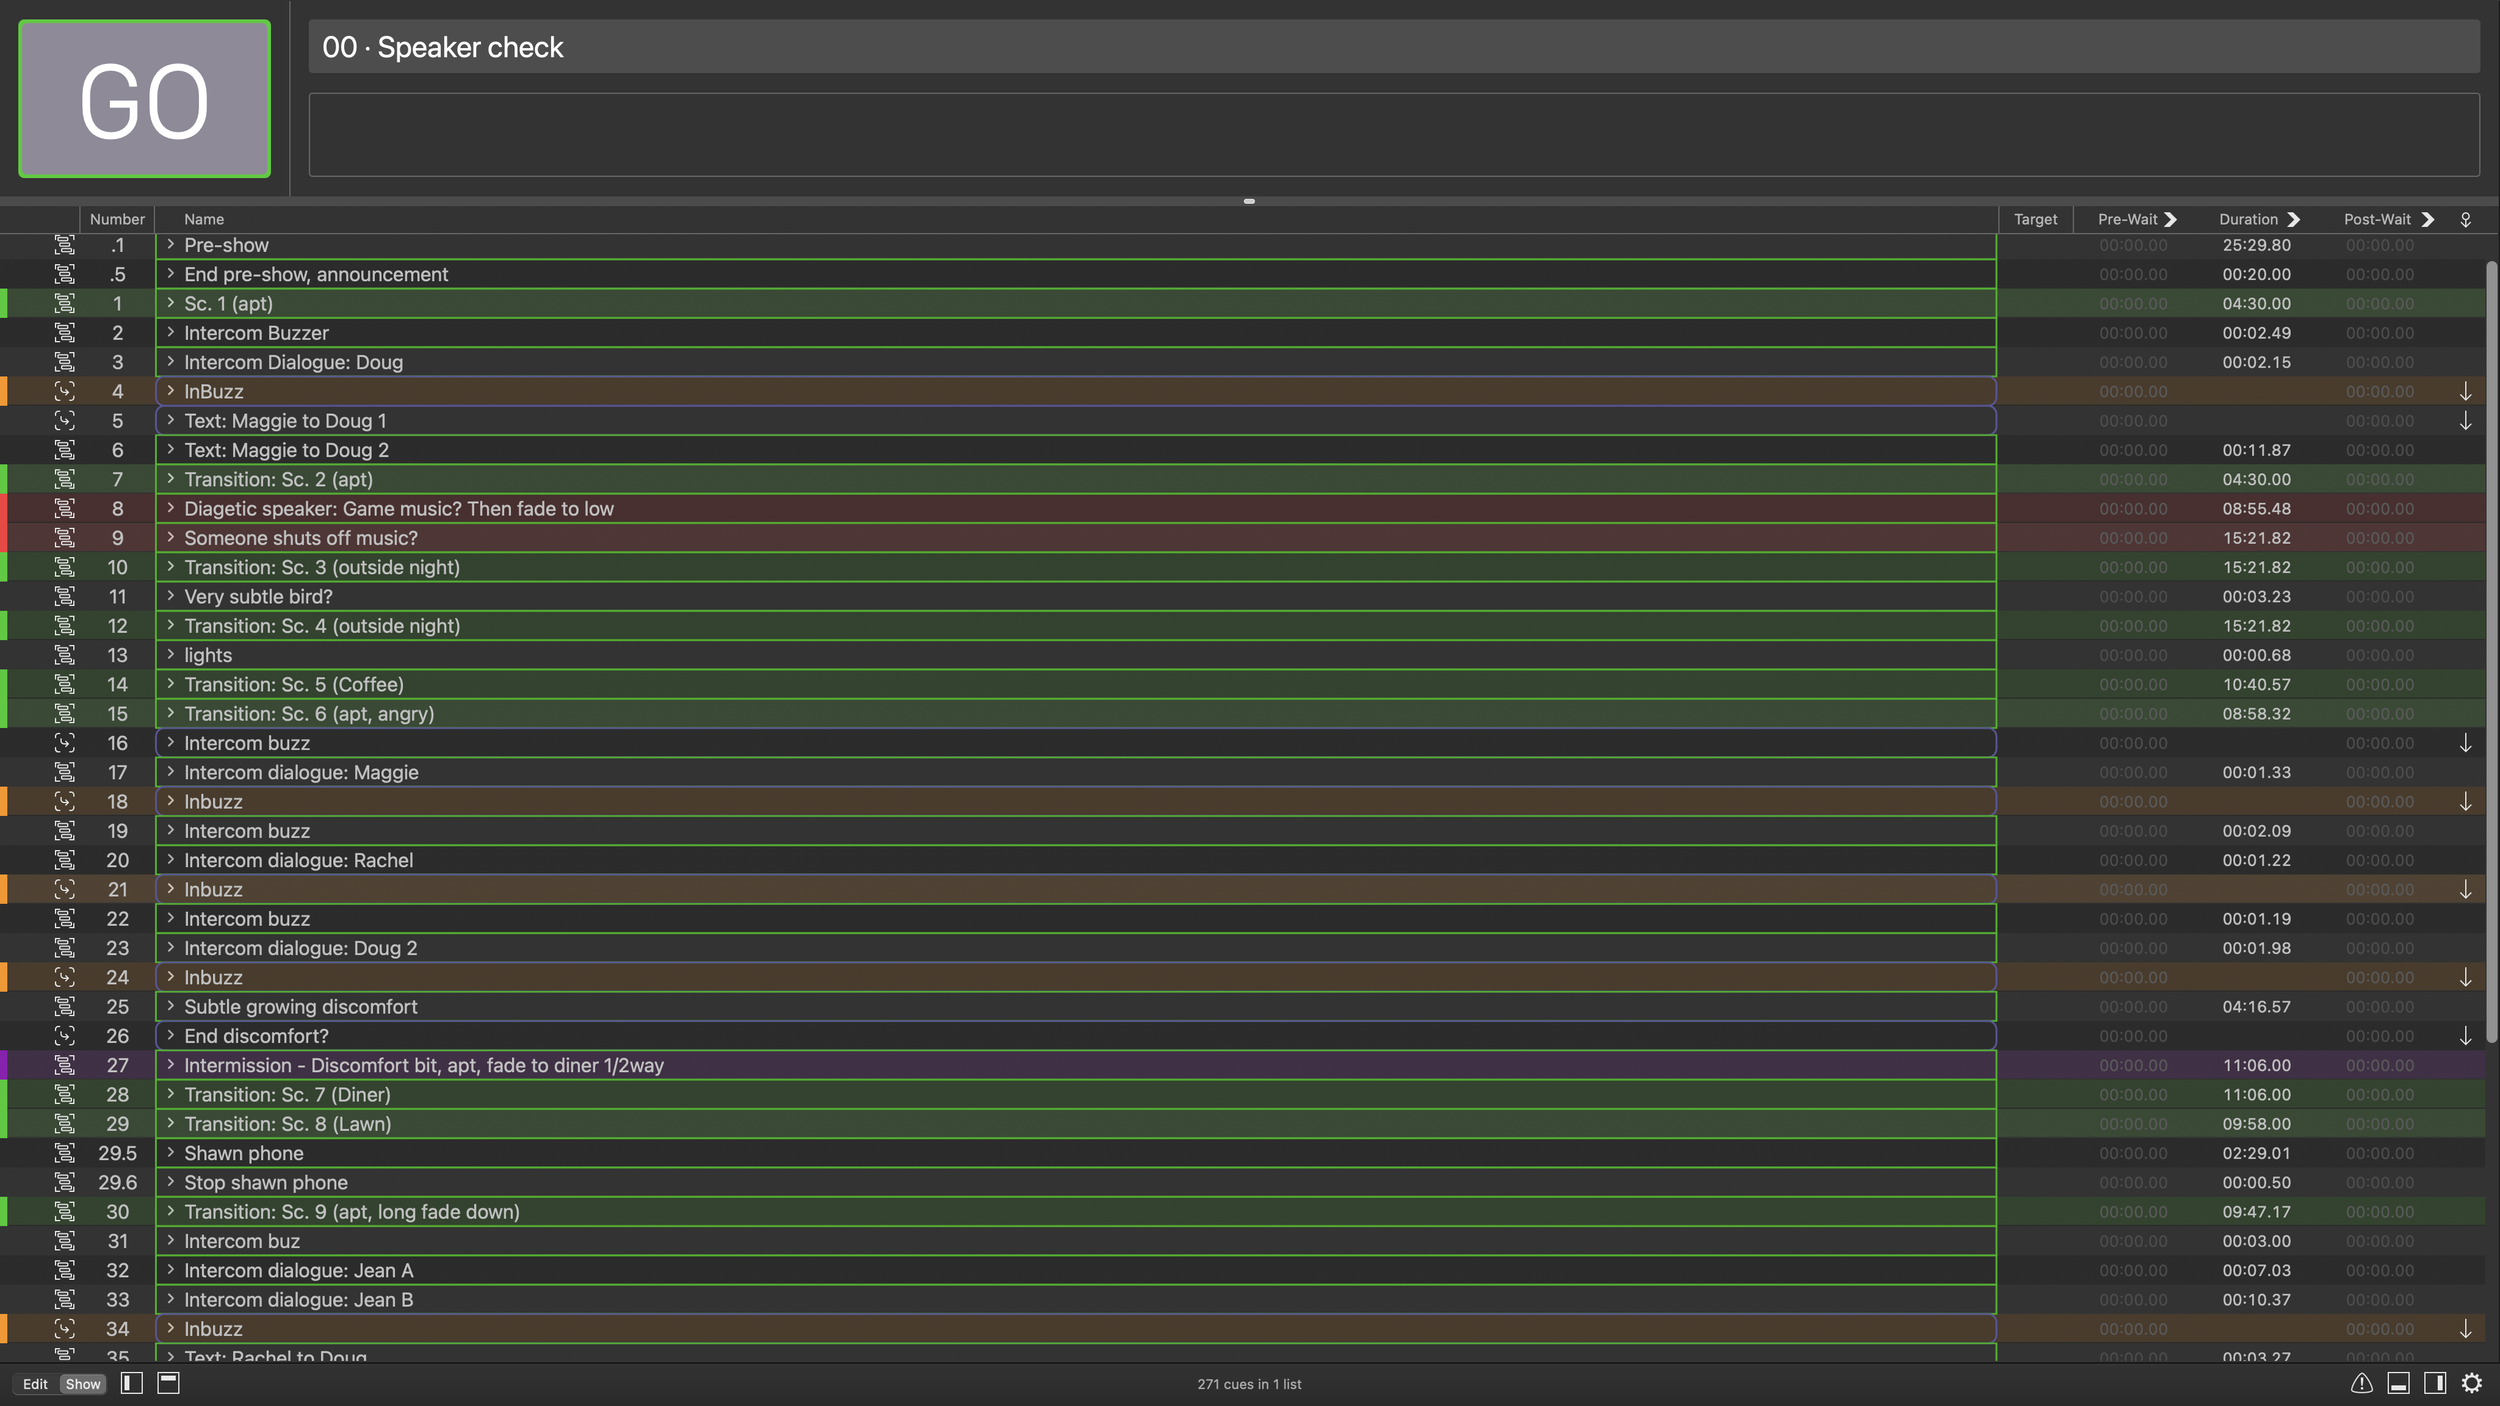Click the cue notes text field

1393,135
